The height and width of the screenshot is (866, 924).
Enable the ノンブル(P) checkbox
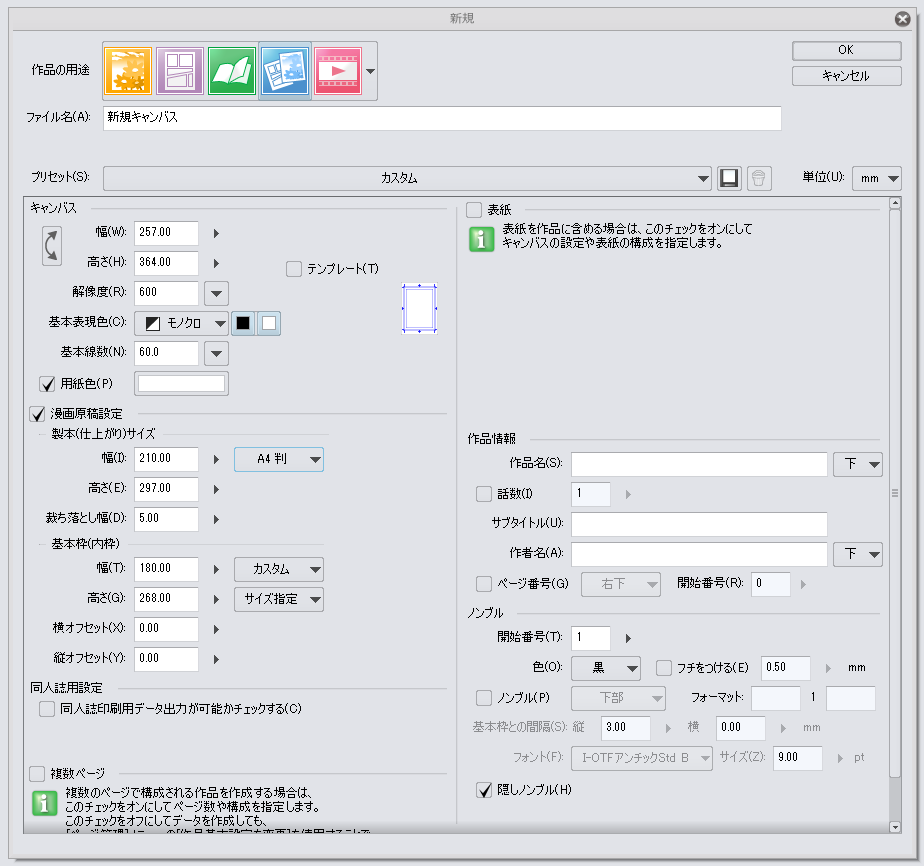[484, 698]
